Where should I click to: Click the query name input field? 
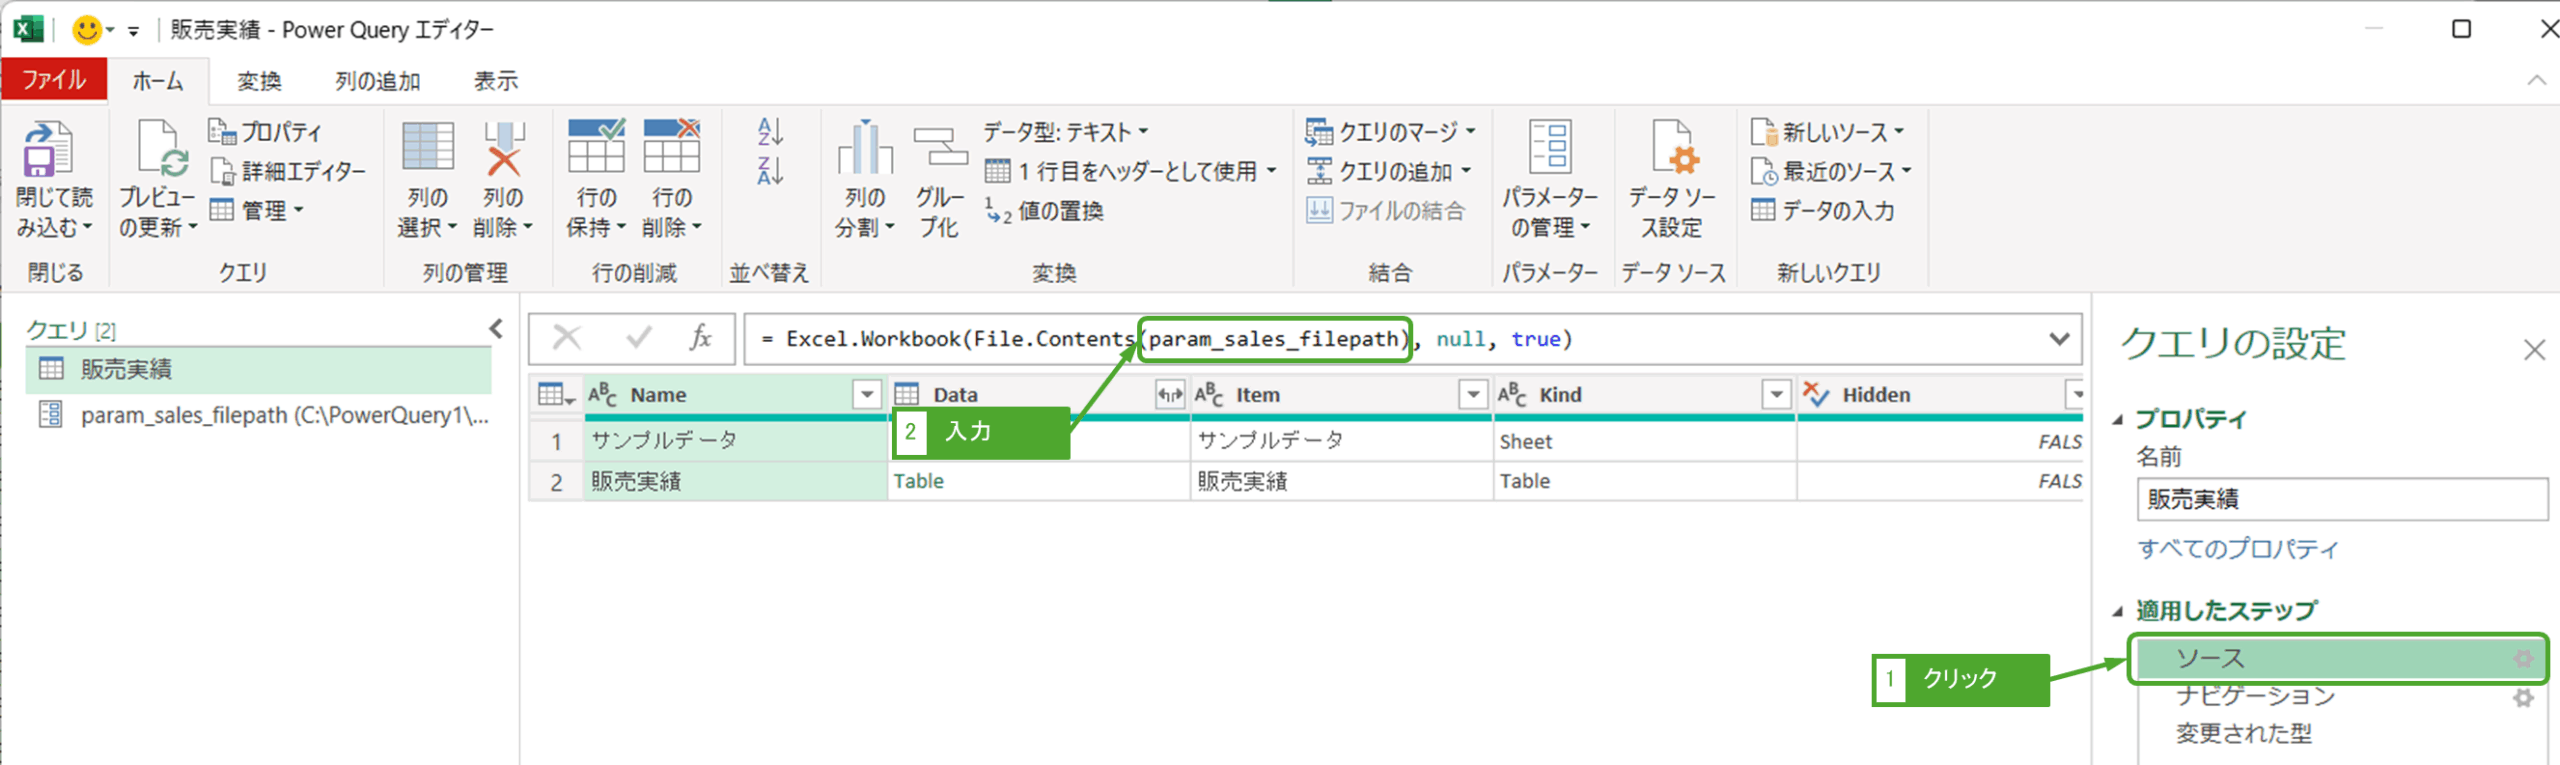click(x=2340, y=499)
